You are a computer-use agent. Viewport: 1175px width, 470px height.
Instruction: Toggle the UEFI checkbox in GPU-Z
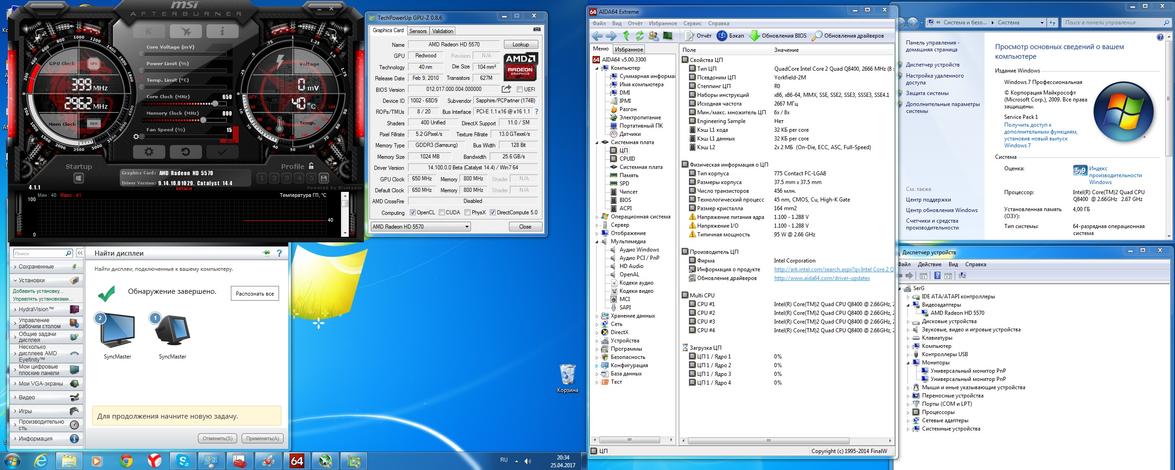[519, 89]
